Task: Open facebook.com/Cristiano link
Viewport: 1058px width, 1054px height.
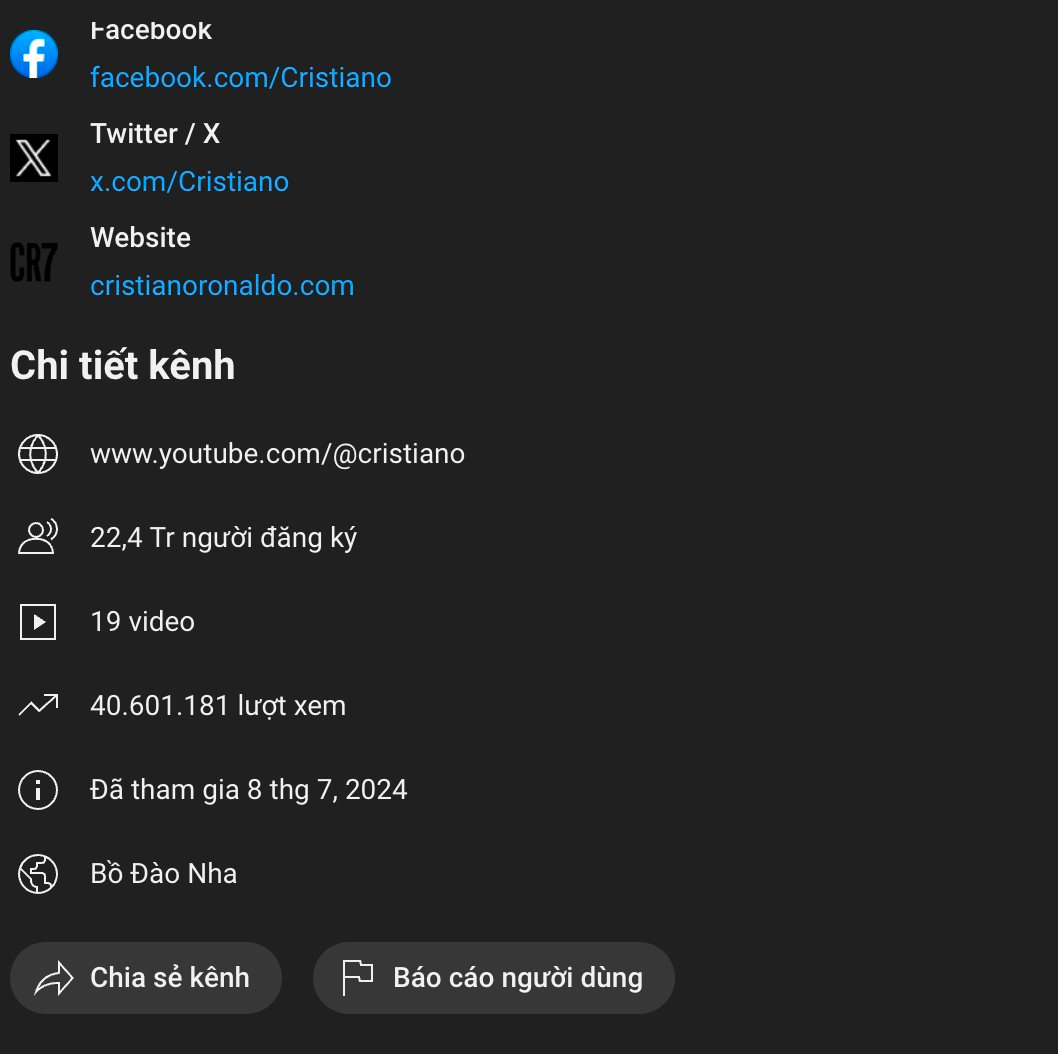Action: point(241,78)
